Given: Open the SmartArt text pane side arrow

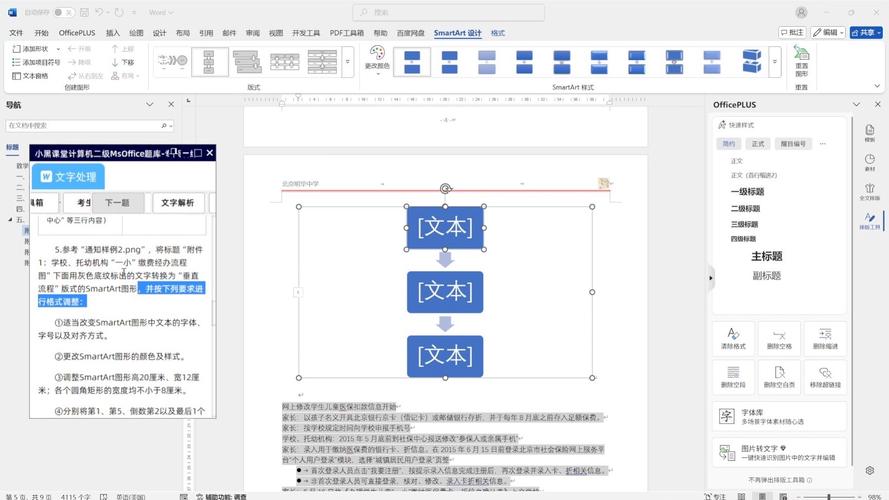Looking at the screenshot, I should 298,292.
